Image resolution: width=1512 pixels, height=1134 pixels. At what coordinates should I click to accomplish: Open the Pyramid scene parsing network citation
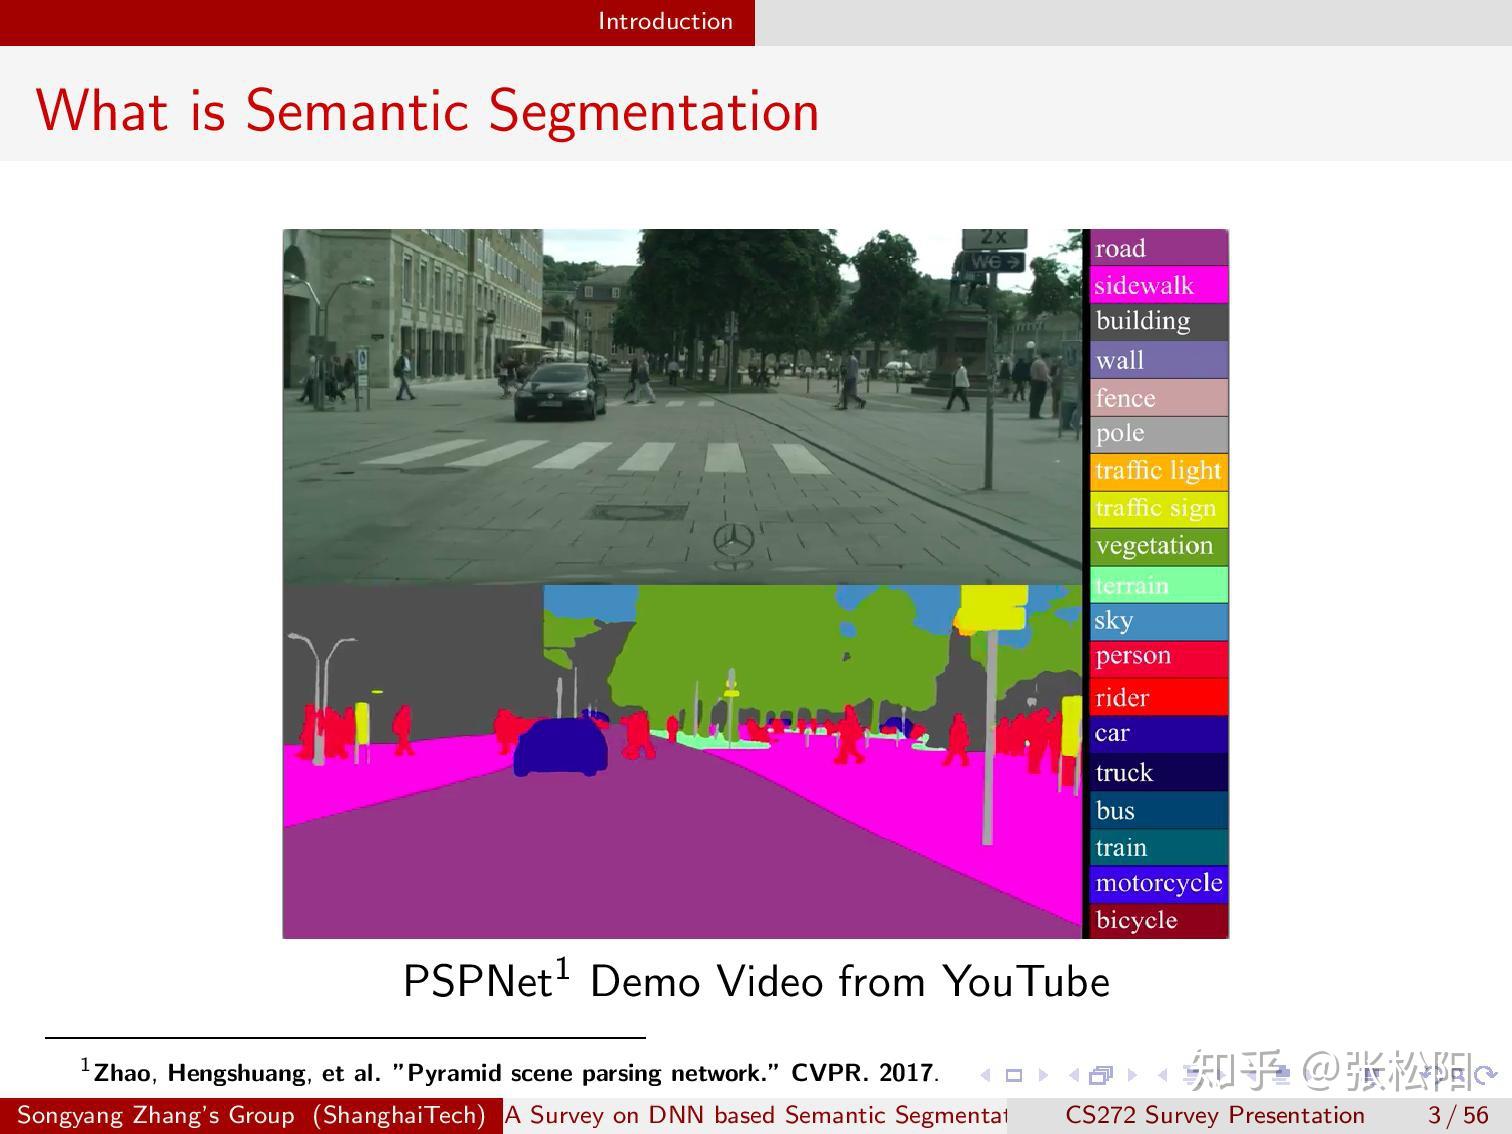pyautogui.click(x=510, y=1072)
